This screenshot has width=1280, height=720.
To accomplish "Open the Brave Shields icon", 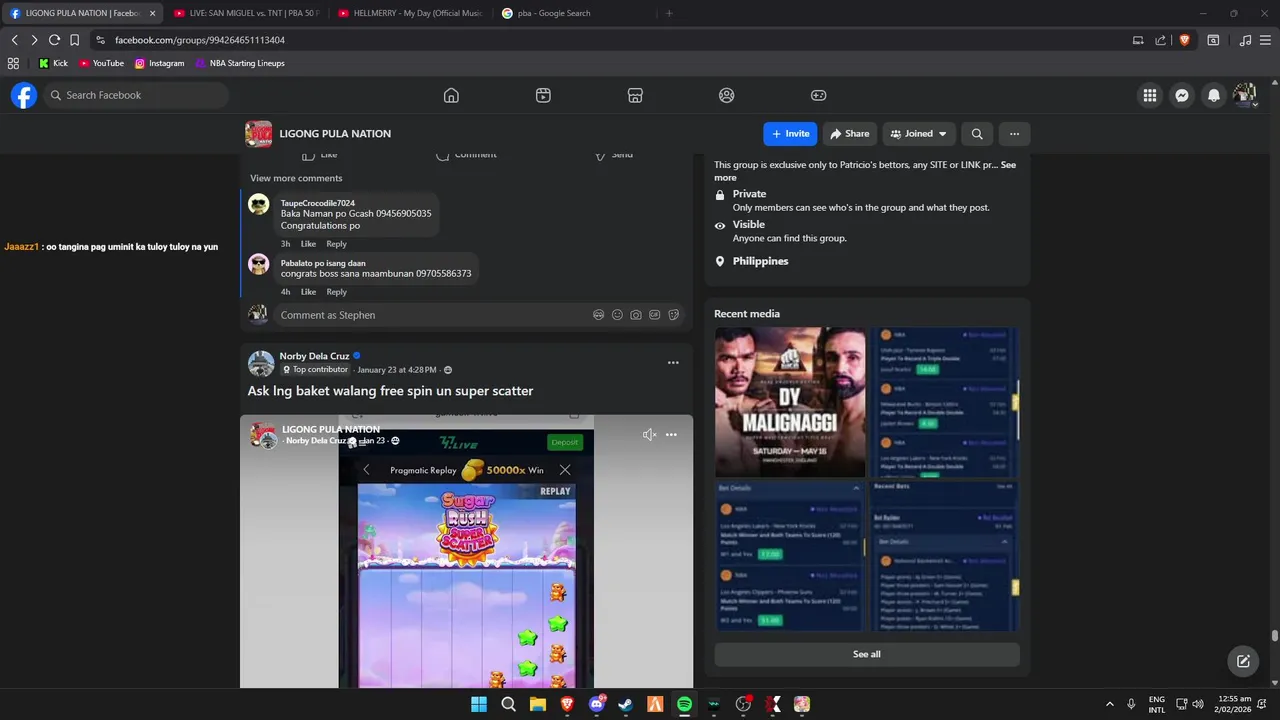I will [x=1185, y=40].
